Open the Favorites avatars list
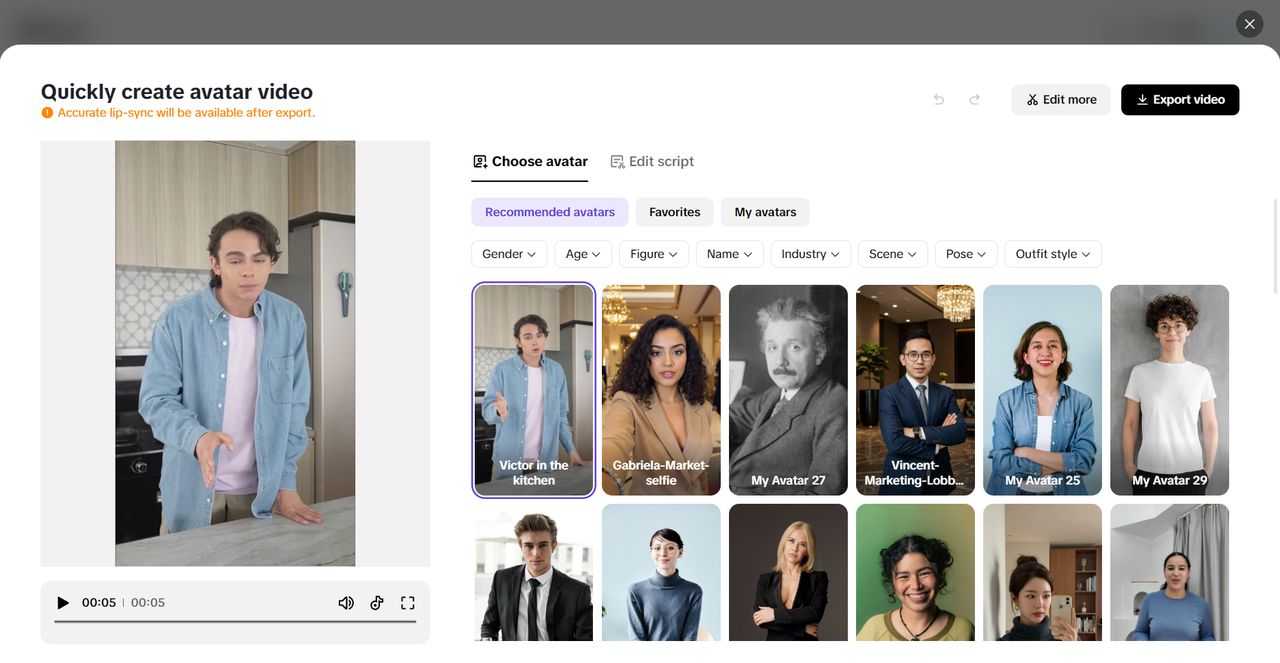 point(675,212)
